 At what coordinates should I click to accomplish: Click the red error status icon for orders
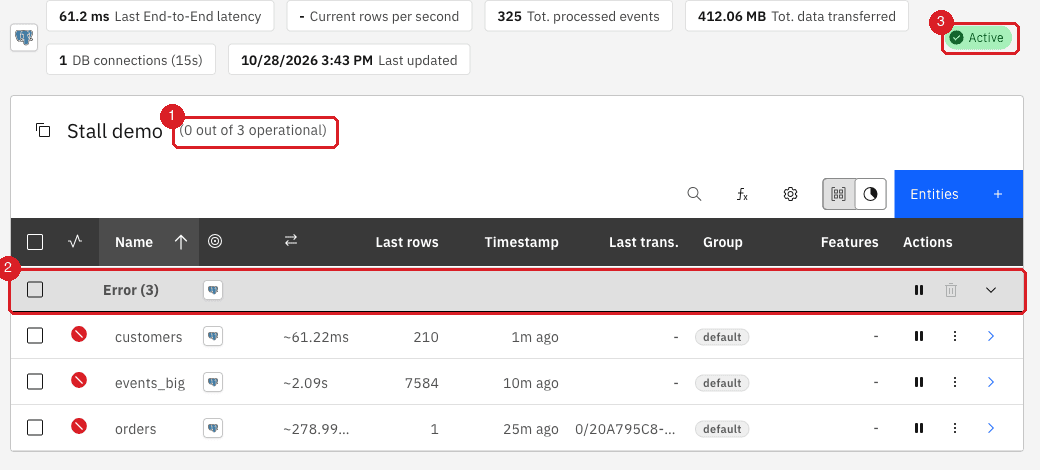tap(79, 427)
